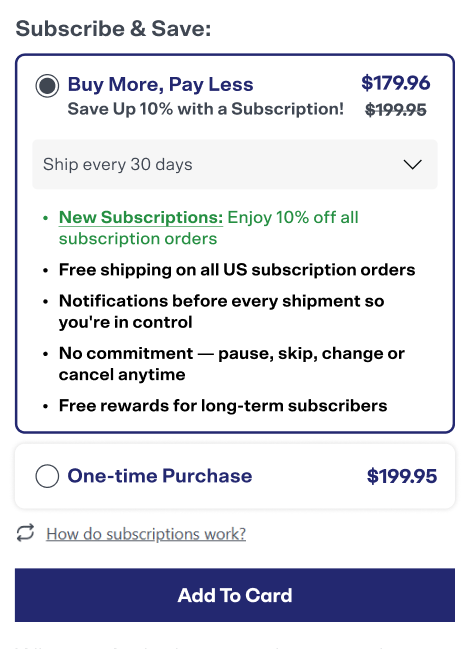Choose the One-time Purchase radio button
Viewport: 469px width, 649px height.
click(x=47, y=476)
